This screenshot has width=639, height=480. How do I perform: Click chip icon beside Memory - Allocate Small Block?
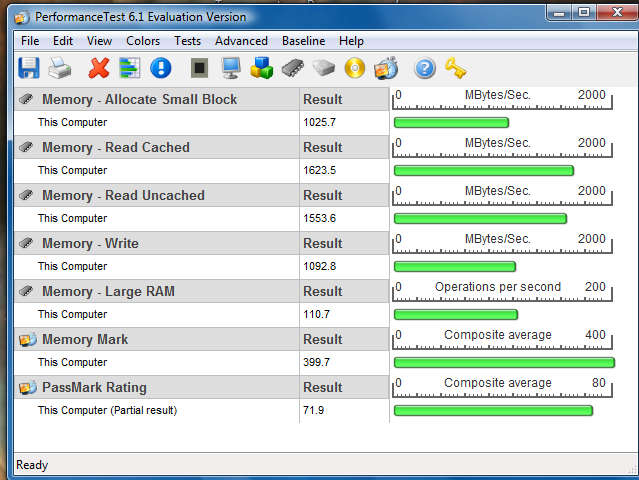(x=26, y=99)
